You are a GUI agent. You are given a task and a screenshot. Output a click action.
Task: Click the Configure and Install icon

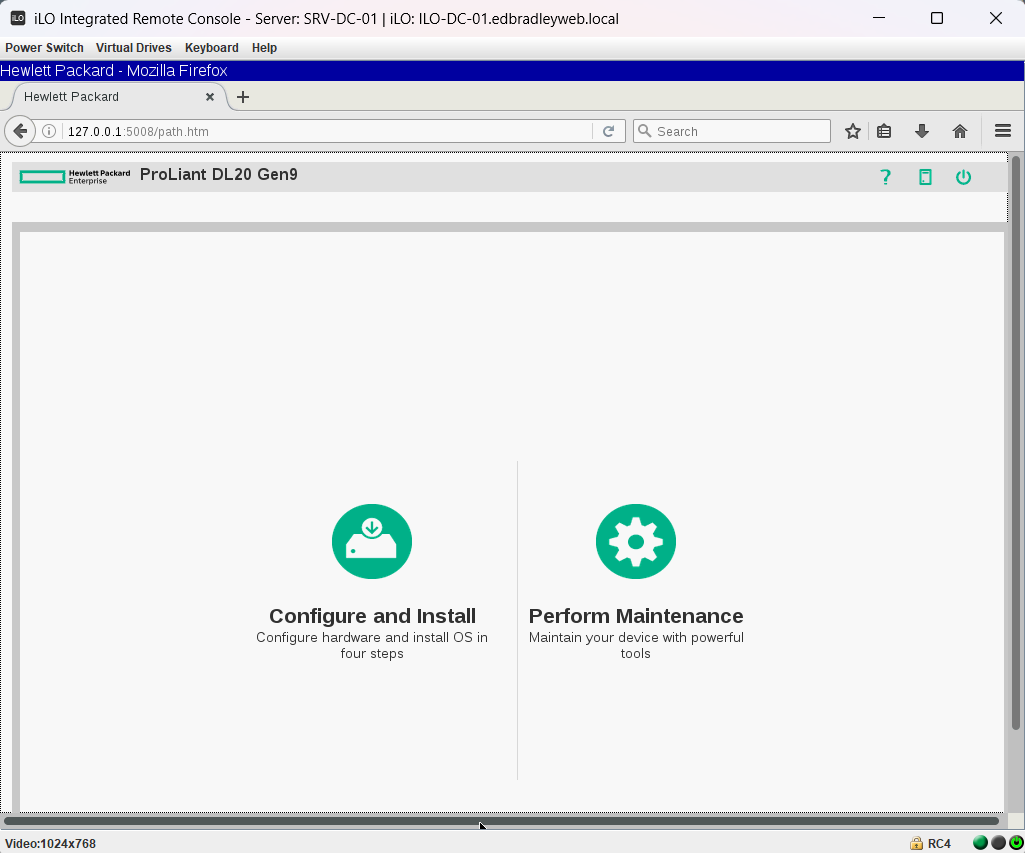click(x=371, y=541)
